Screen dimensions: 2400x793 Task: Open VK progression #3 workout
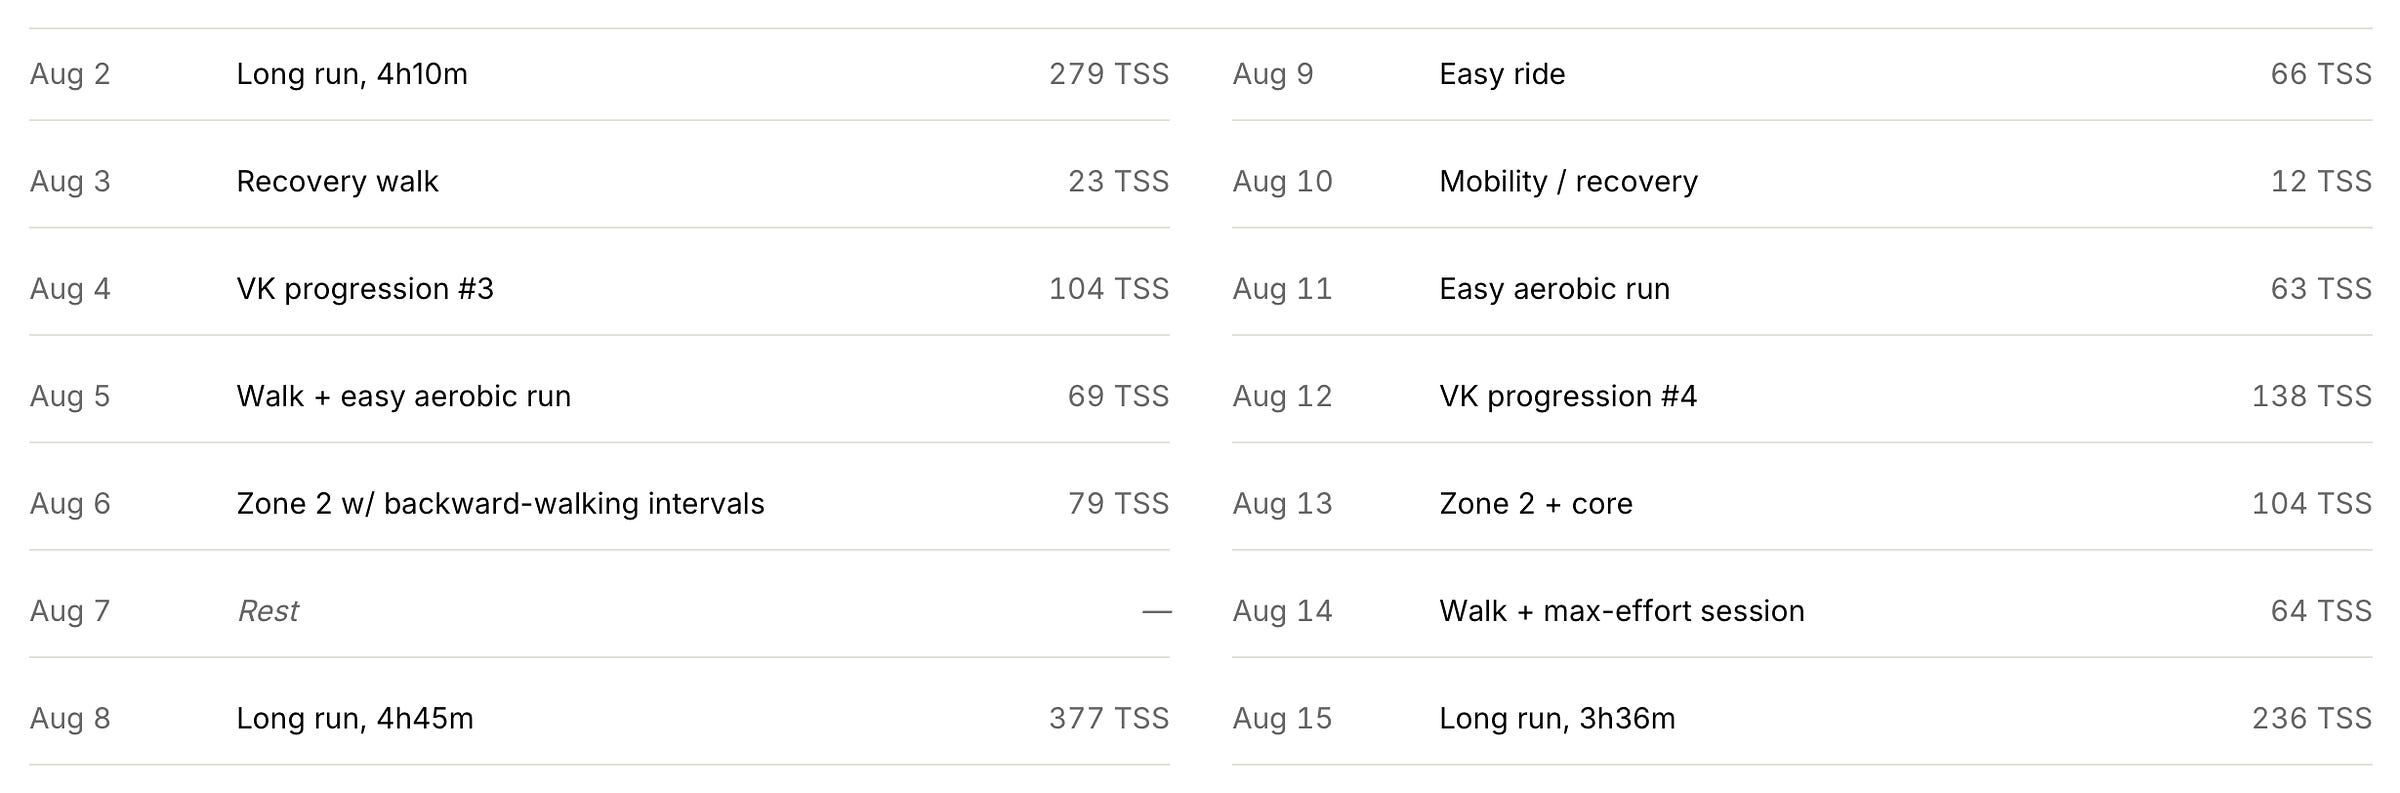click(599, 289)
